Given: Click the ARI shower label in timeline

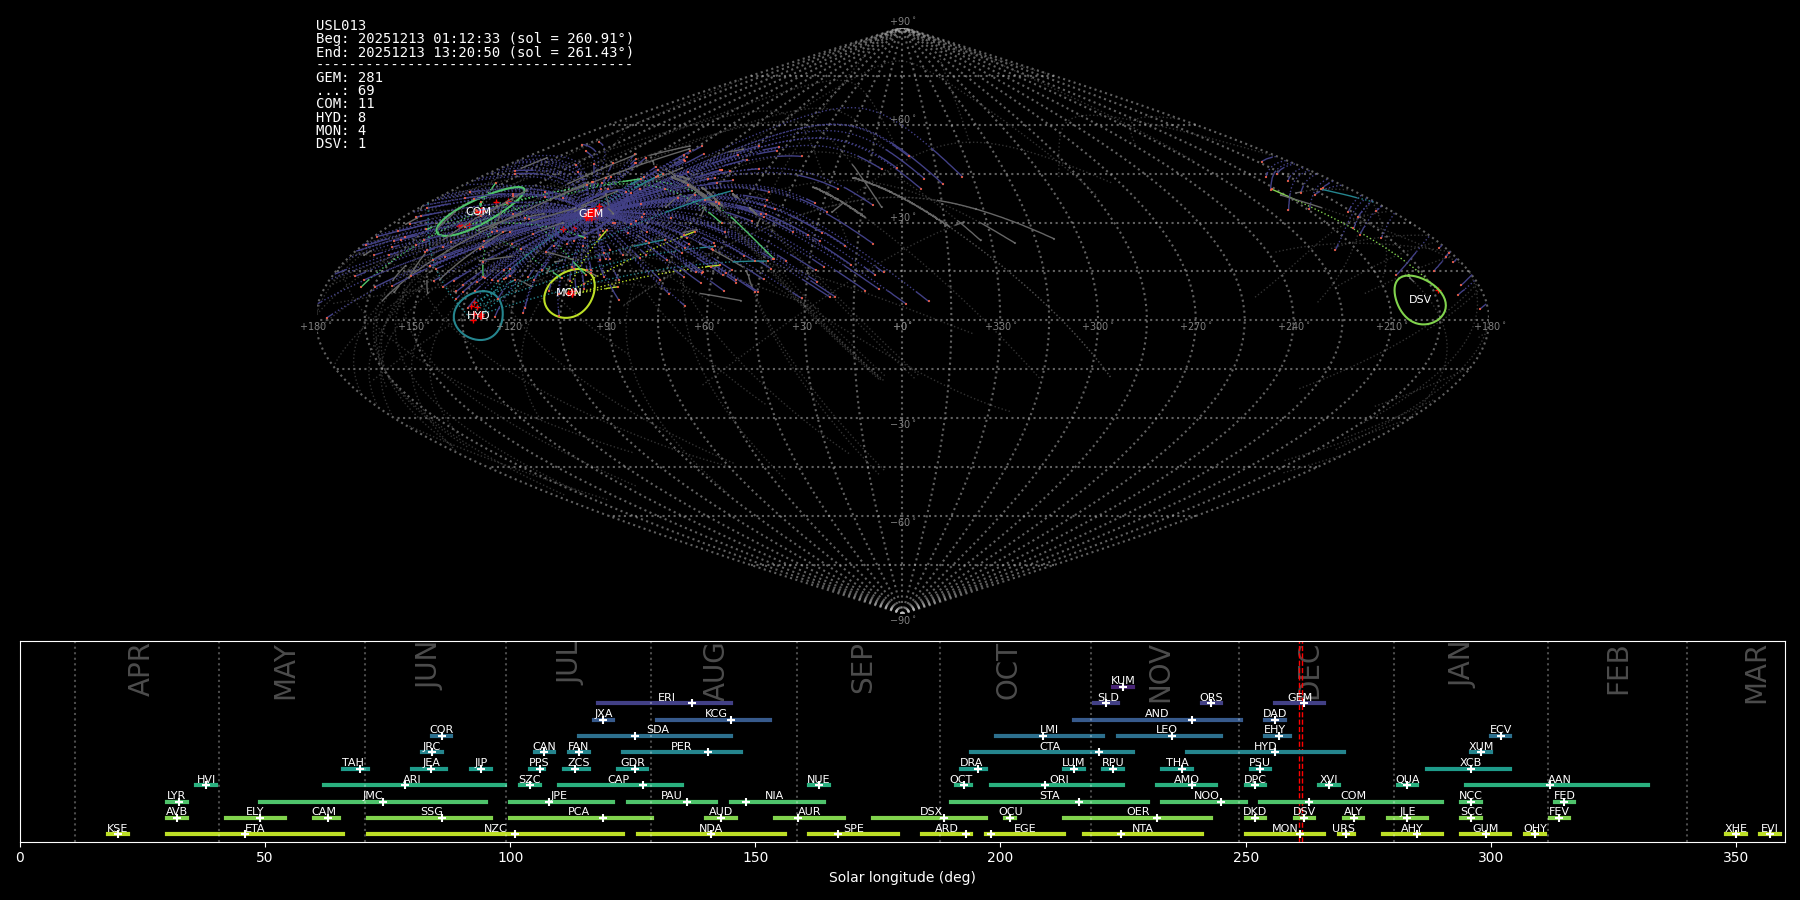Looking at the screenshot, I should point(412,780).
